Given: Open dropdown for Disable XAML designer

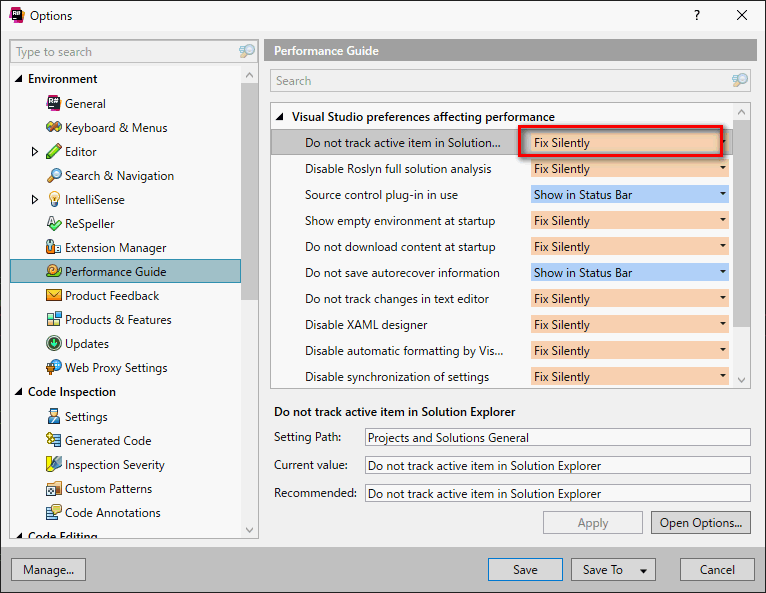Looking at the screenshot, I should tap(723, 324).
